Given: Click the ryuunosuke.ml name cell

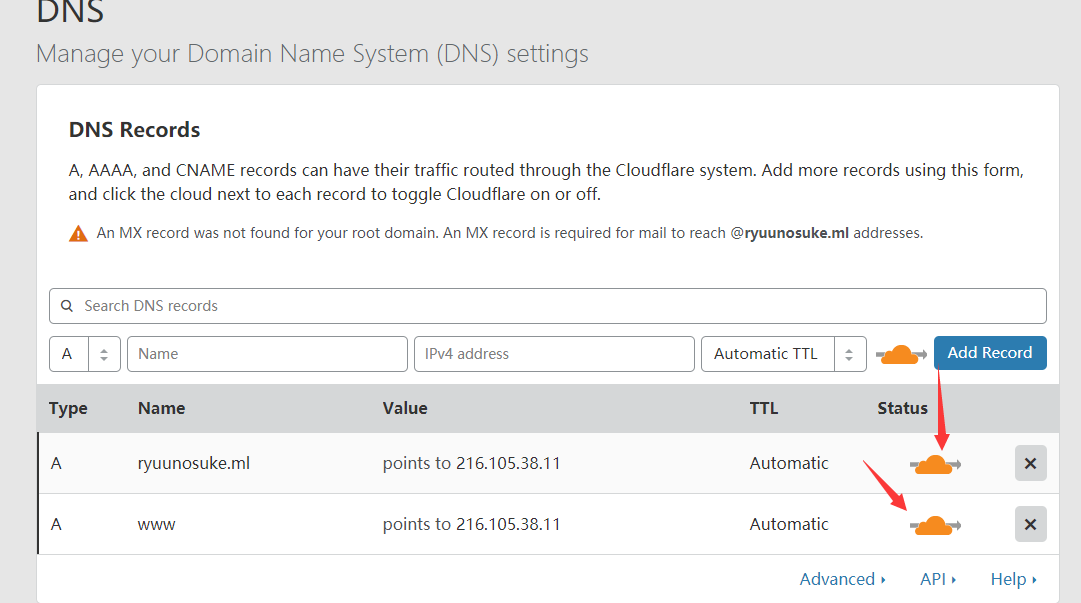Looking at the screenshot, I should [x=194, y=463].
